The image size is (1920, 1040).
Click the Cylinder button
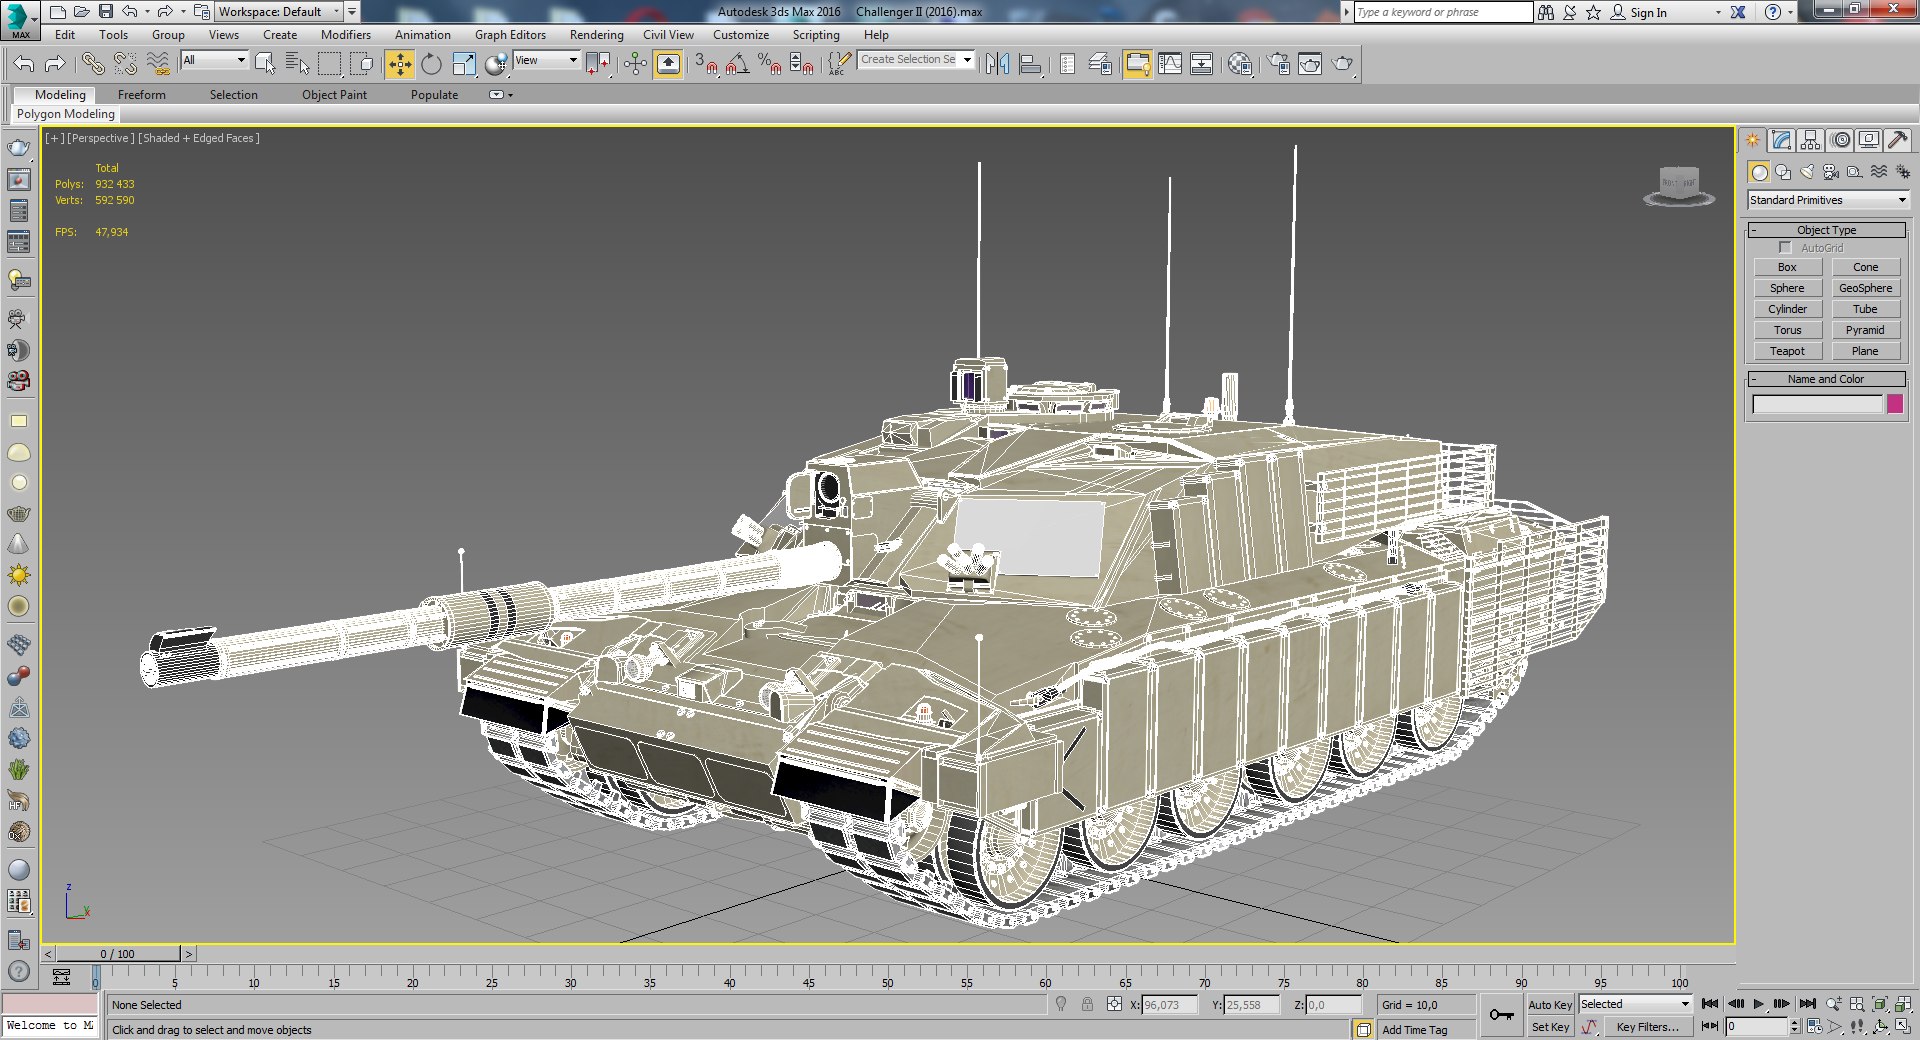pyautogui.click(x=1787, y=309)
